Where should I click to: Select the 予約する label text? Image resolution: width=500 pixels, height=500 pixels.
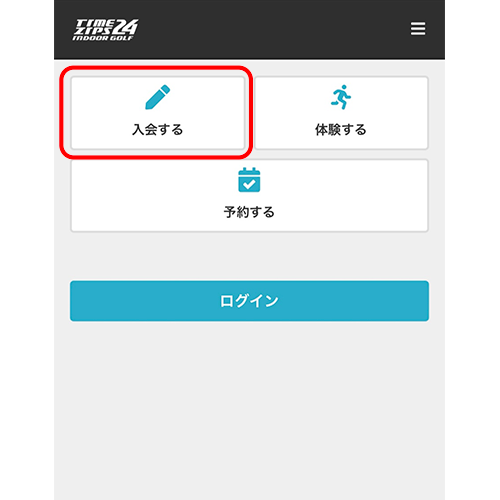point(249,212)
